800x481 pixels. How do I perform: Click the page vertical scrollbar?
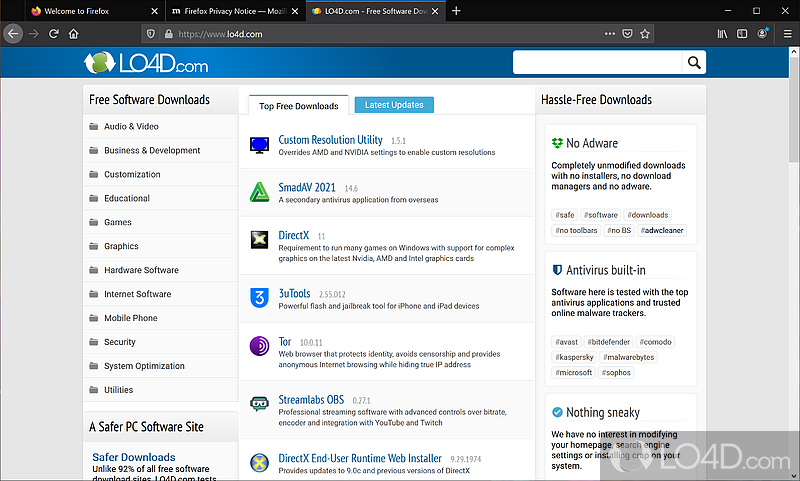[793, 110]
